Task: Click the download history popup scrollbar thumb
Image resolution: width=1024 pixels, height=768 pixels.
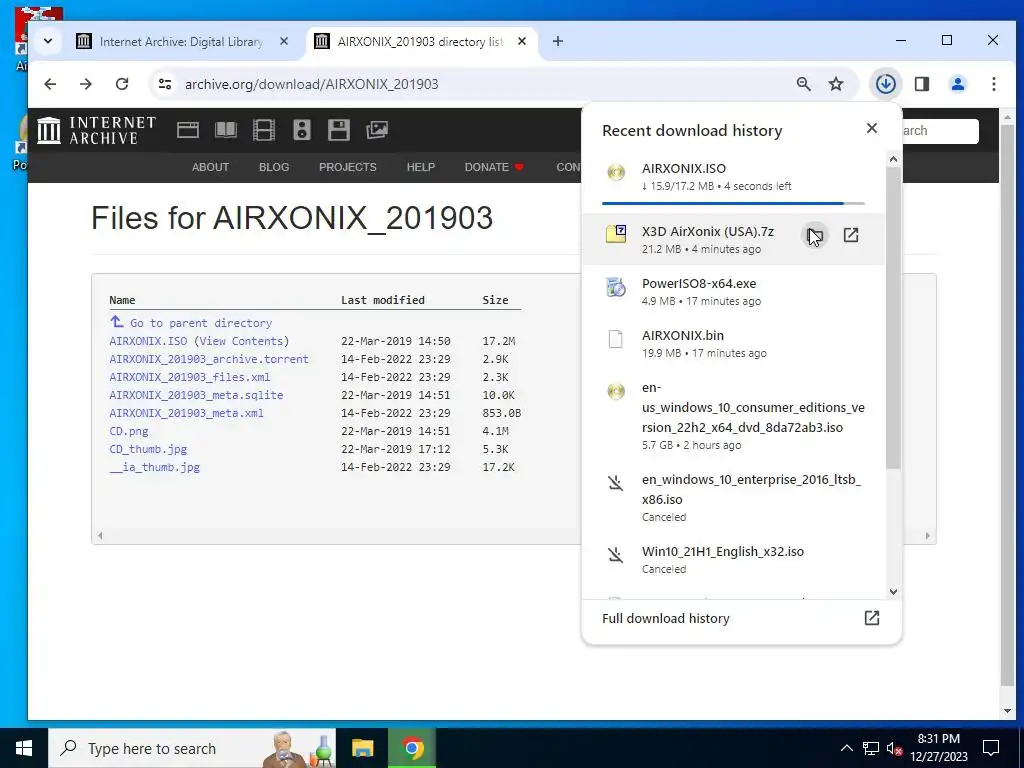Action: [x=893, y=317]
